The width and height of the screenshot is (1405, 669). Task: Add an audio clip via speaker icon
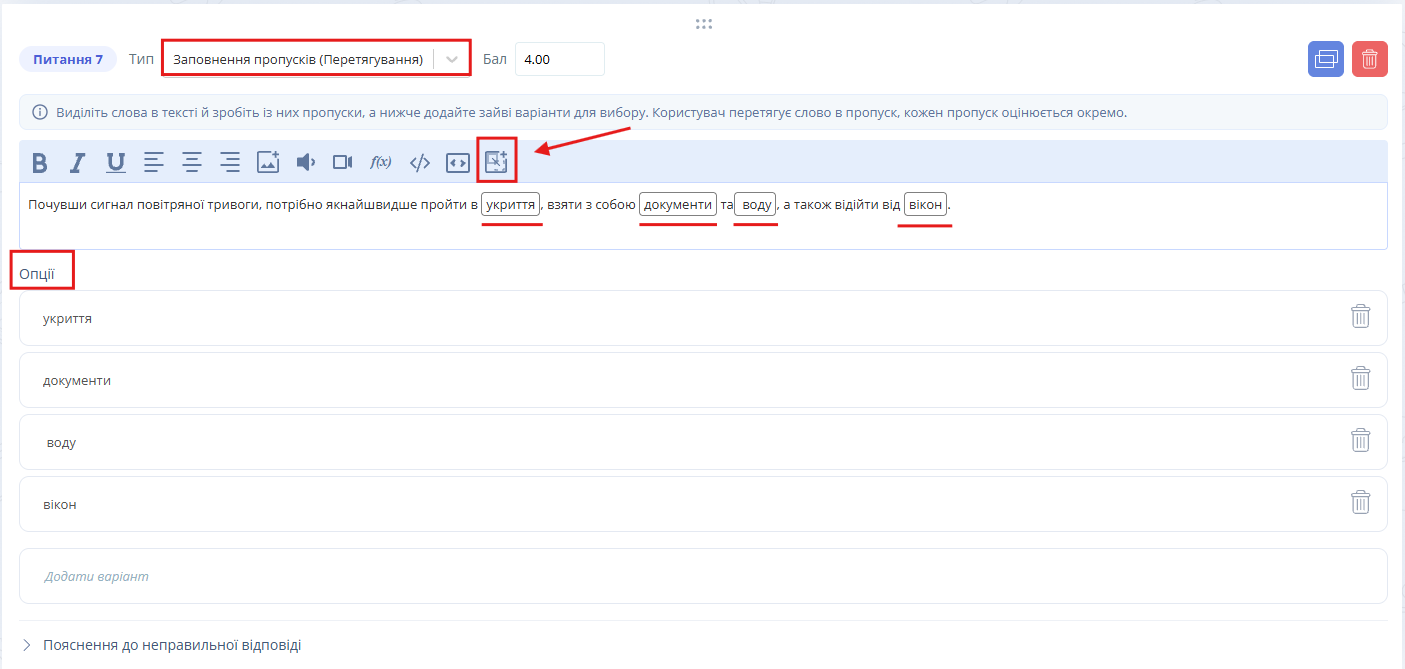coord(306,162)
